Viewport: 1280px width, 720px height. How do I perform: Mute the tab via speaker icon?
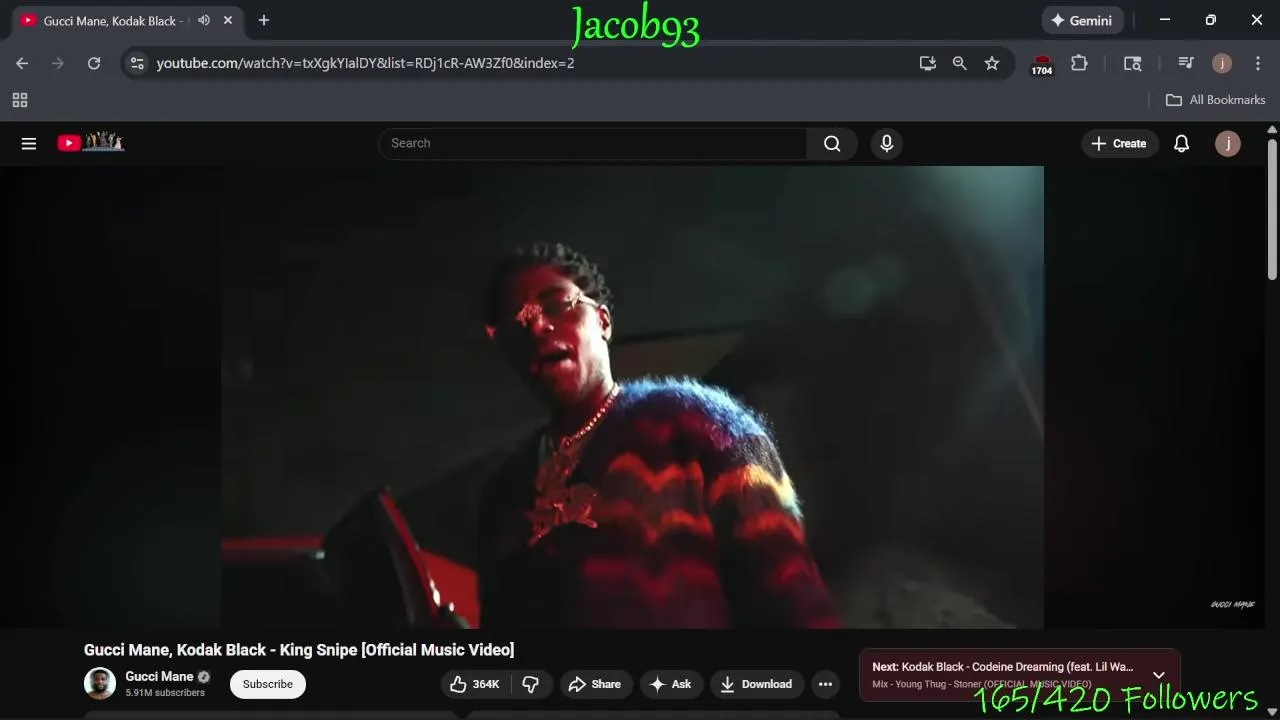click(x=204, y=20)
